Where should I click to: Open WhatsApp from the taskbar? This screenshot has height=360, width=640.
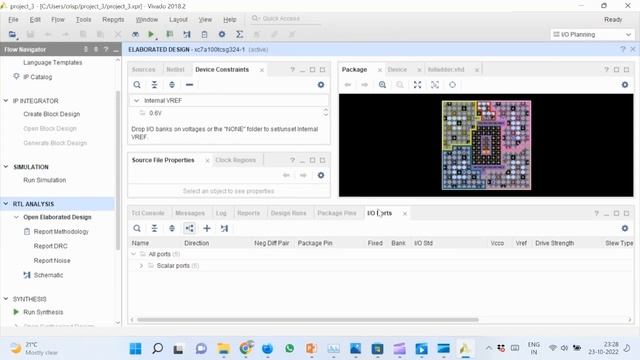(289, 349)
